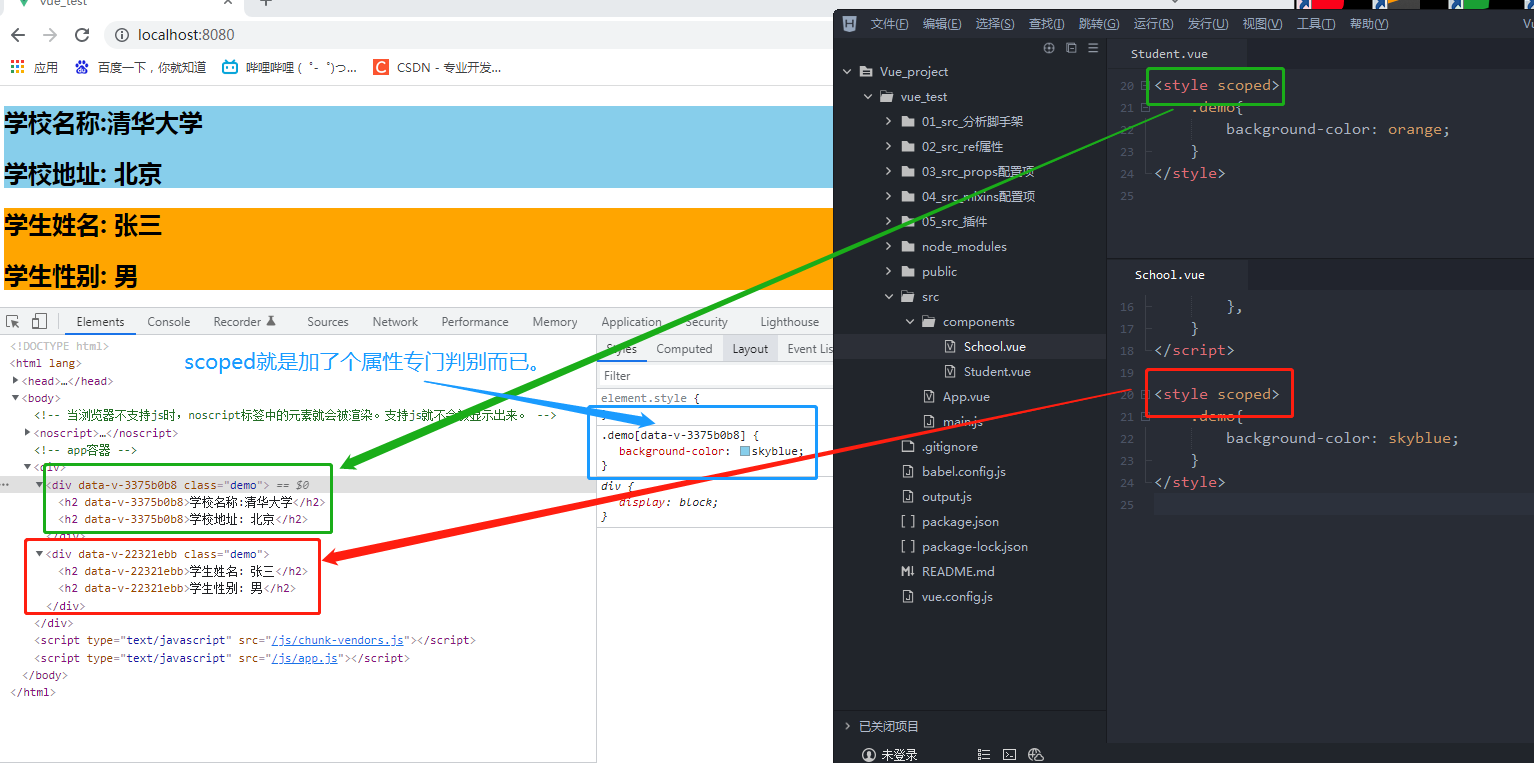Screen dimensions: 1534x763
Task: Collapse the vue_test folder
Action: point(867,97)
